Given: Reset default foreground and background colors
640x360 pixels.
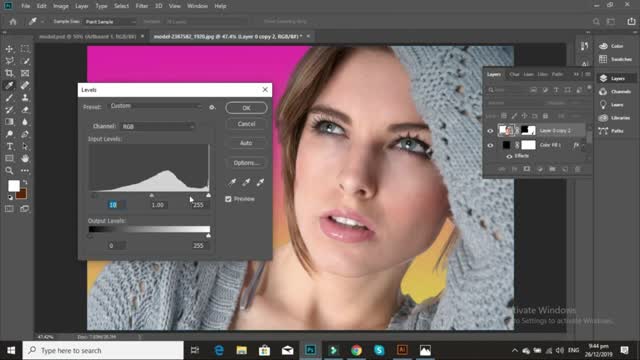Looking at the screenshot, I should (10, 198).
